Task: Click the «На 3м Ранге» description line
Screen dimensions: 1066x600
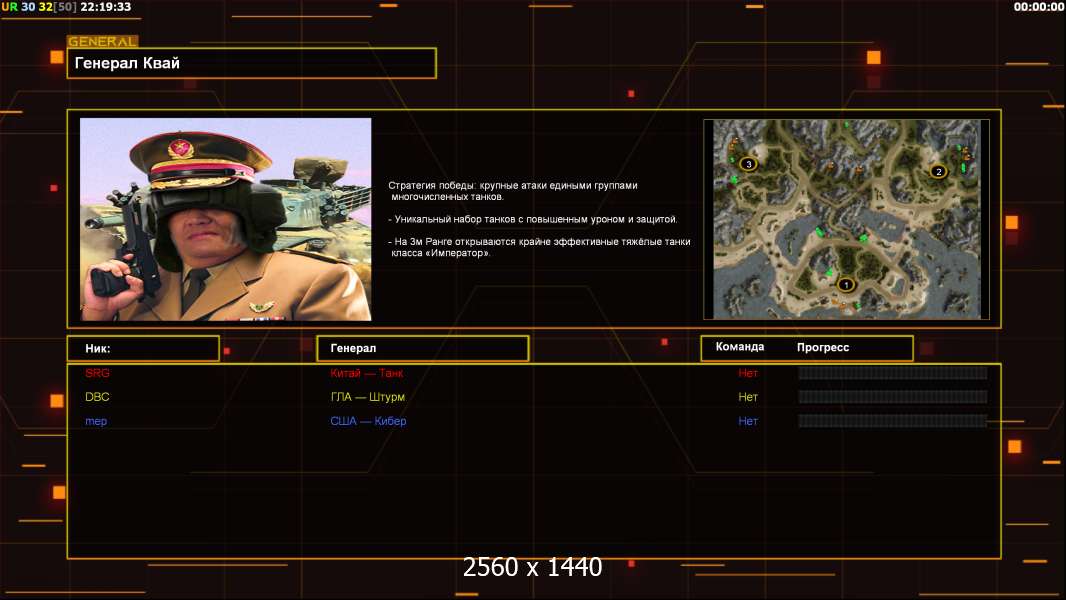Action: pyautogui.click(x=539, y=247)
